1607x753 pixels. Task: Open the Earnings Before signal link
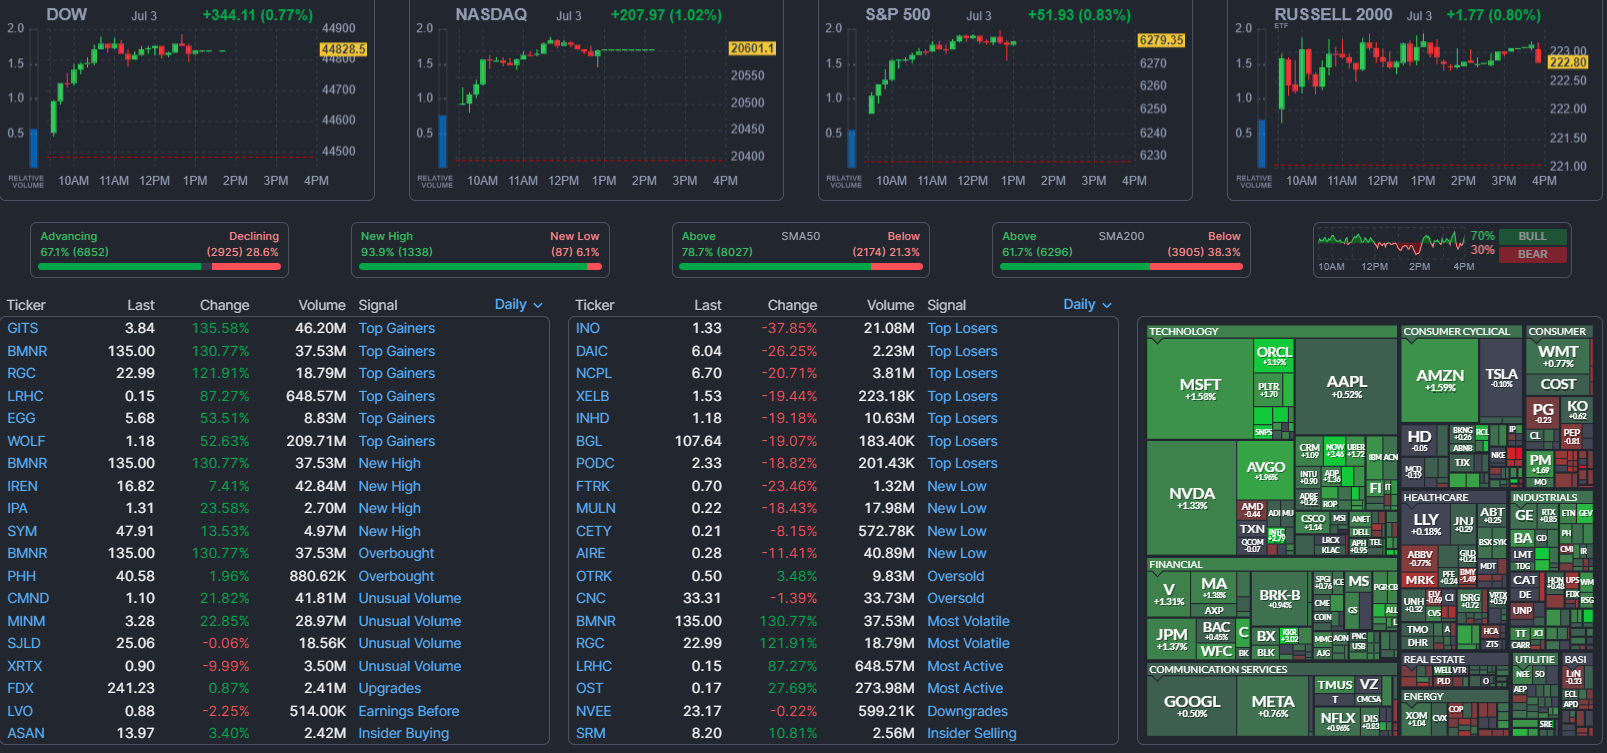point(409,711)
